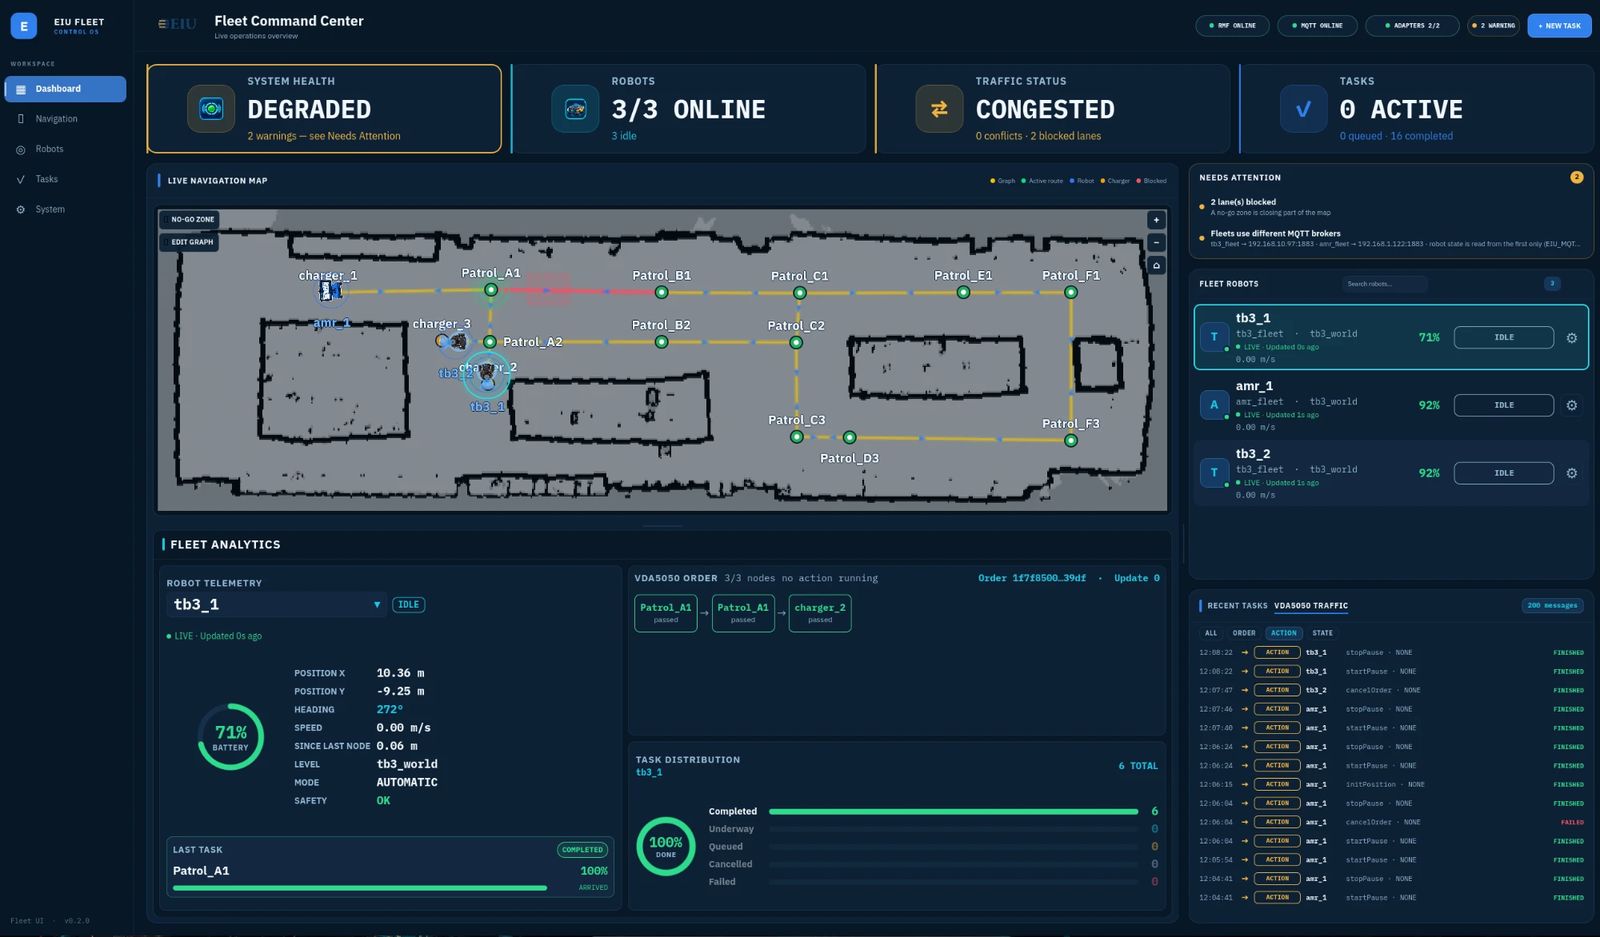Click the Tasks checkmark card icon
Image resolution: width=1600 pixels, height=937 pixels.
coord(1303,109)
